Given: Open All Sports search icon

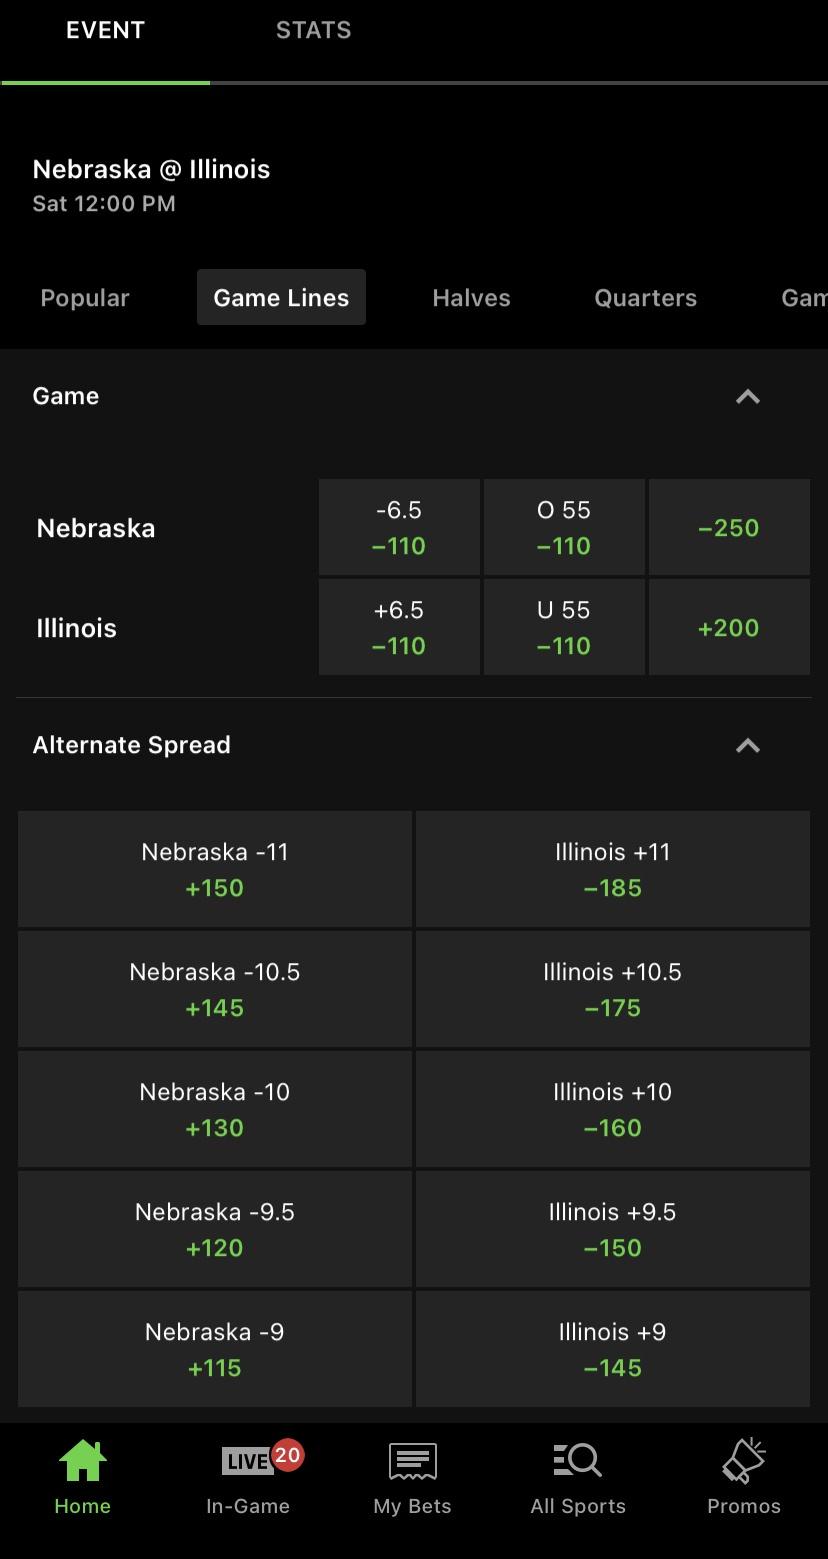Looking at the screenshot, I should [578, 1461].
